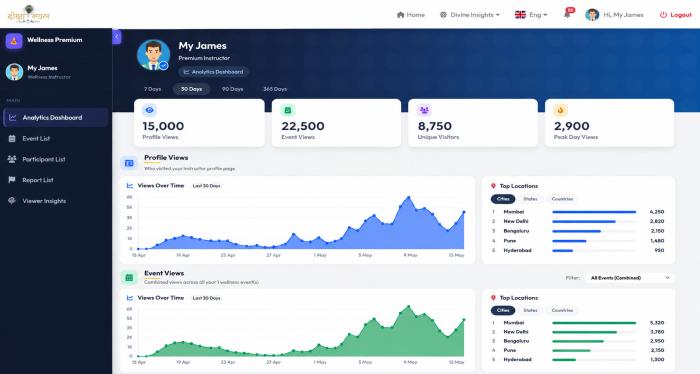Select Cities in Profile Views Top Locations
This screenshot has width=700, height=374.
pos(503,199)
